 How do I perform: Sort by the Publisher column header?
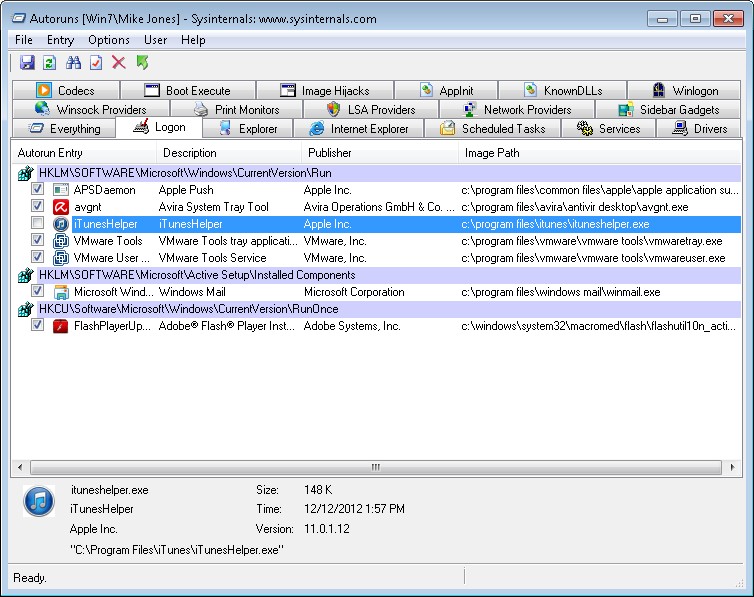click(x=380, y=153)
